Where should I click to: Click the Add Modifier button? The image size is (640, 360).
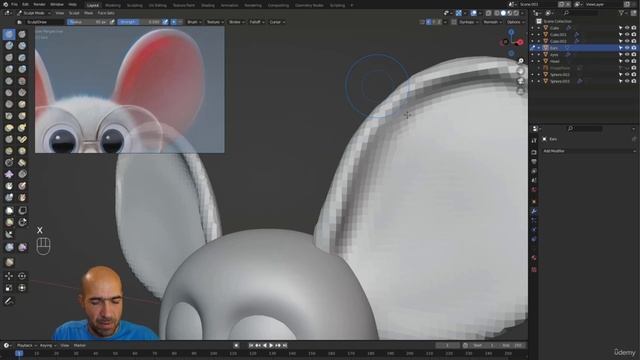click(x=589, y=151)
